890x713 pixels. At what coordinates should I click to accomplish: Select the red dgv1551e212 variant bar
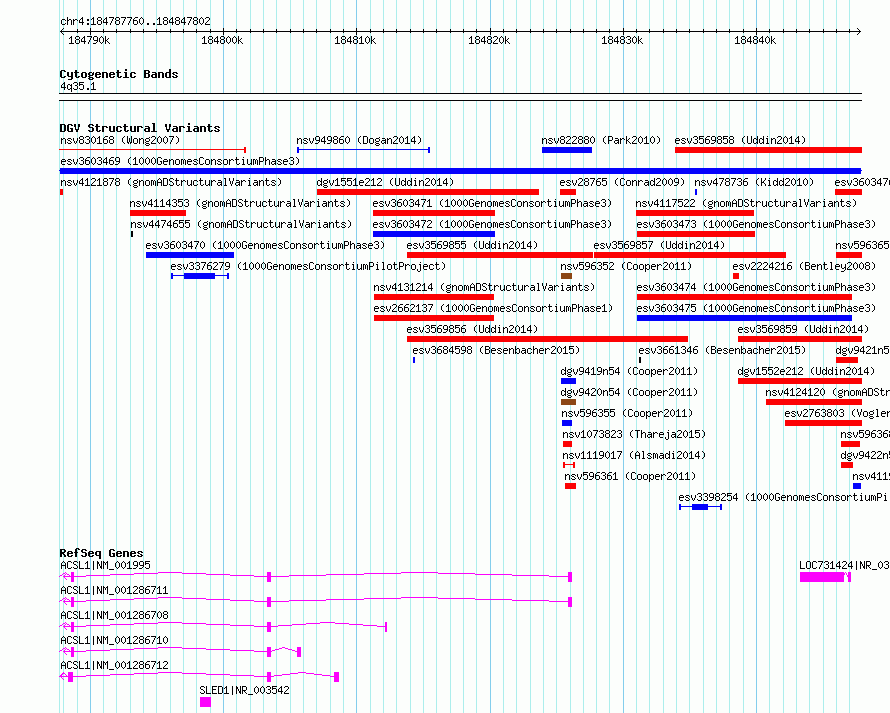point(428,192)
